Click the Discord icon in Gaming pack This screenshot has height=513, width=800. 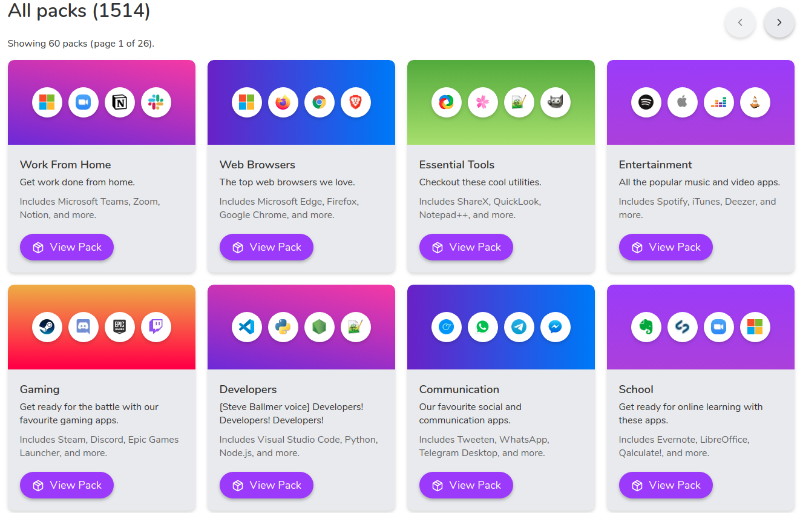click(83, 327)
